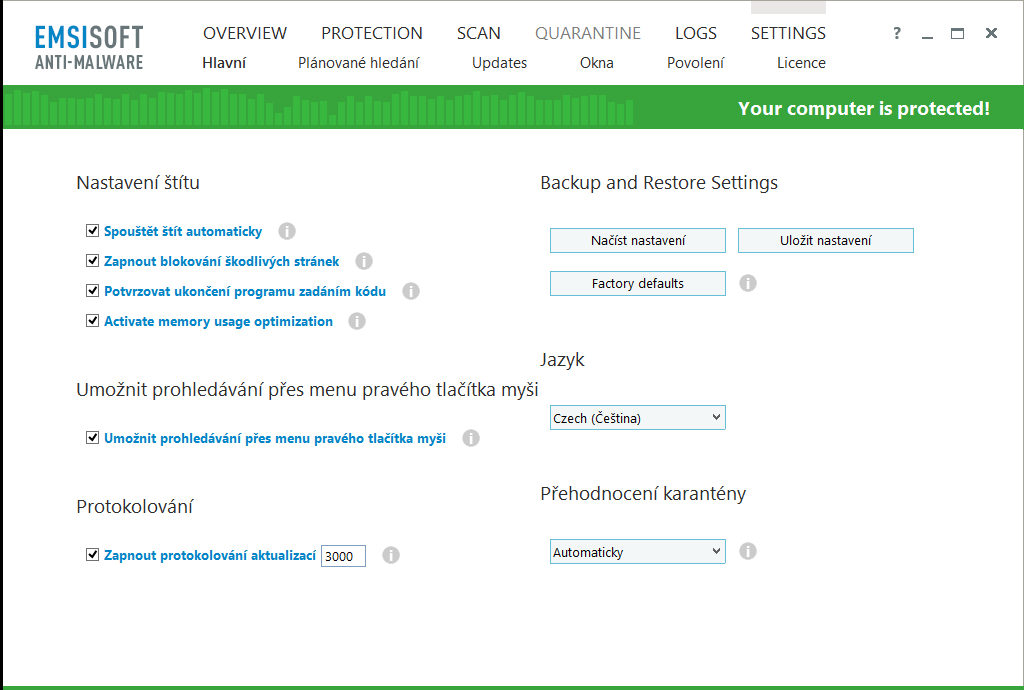Show info for right-click menu scanning checkbox

[x=471, y=438]
